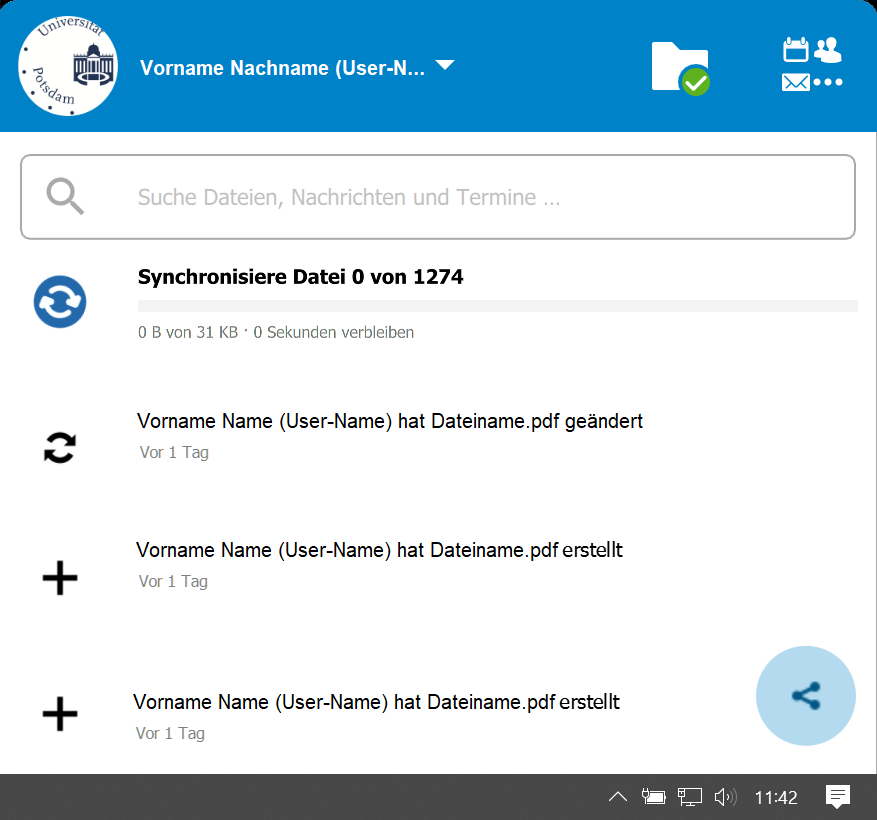Open the Vorname Nachname account dropdown
The width and height of the screenshot is (877, 820).
(x=283, y=68)
